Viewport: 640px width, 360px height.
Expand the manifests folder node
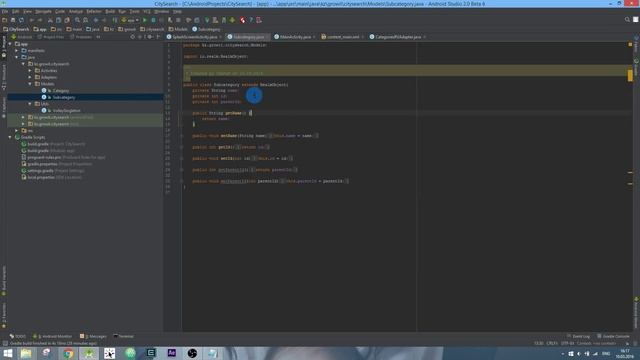(x=17, y=51)
